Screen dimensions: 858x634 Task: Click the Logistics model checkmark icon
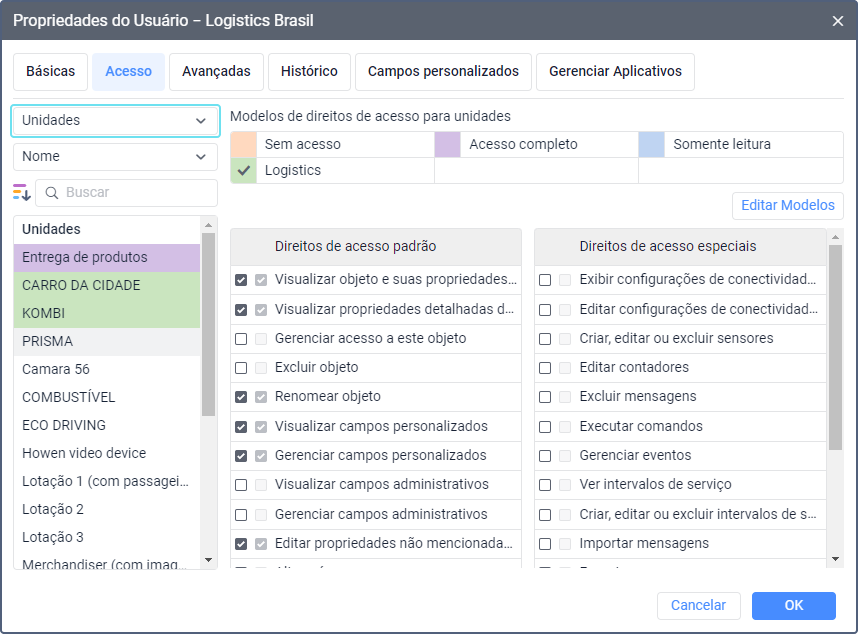pos(243,171)
